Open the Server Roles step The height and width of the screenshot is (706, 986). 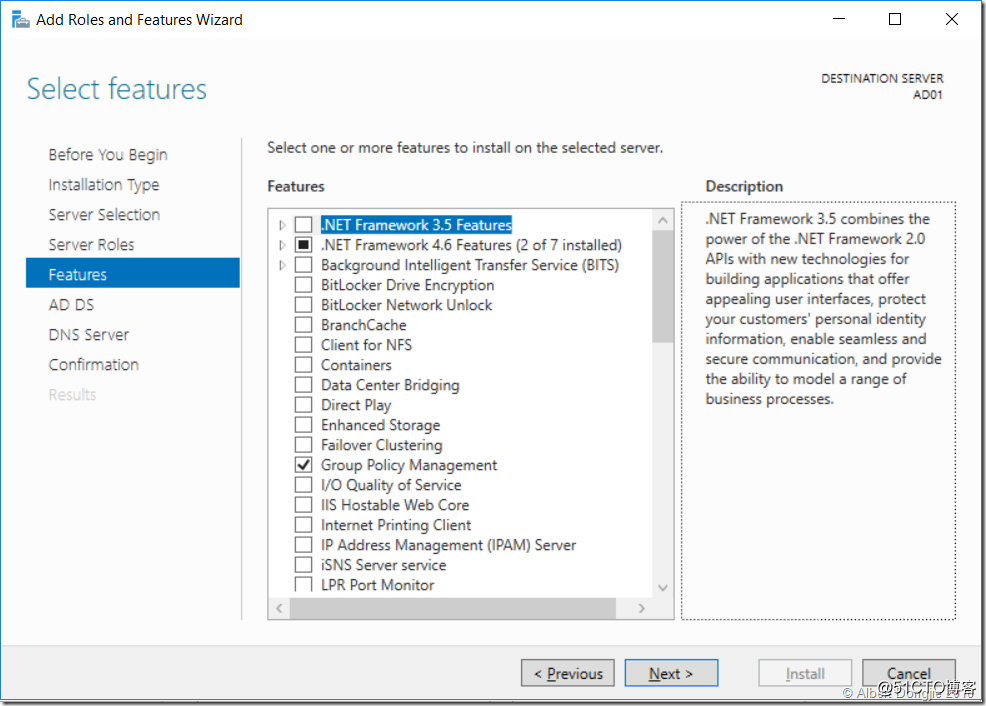[x=91, y=245]
